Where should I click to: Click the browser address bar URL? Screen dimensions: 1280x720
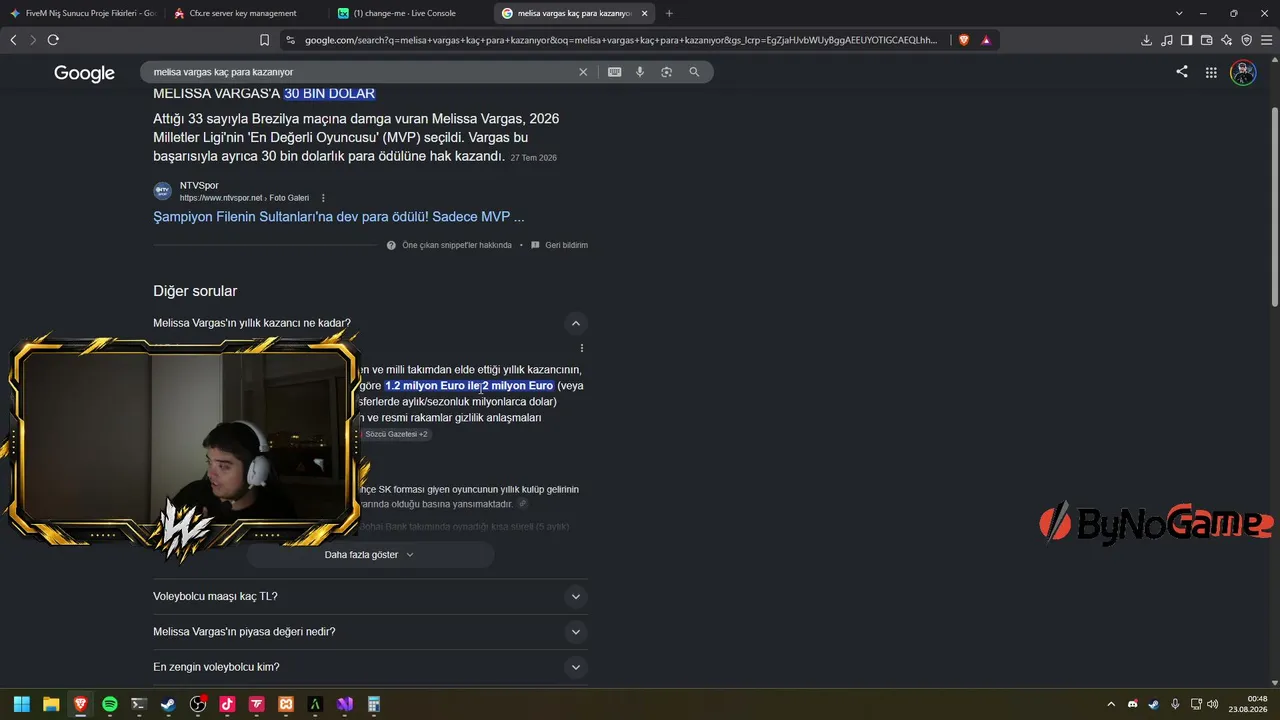tap(620, 40)
